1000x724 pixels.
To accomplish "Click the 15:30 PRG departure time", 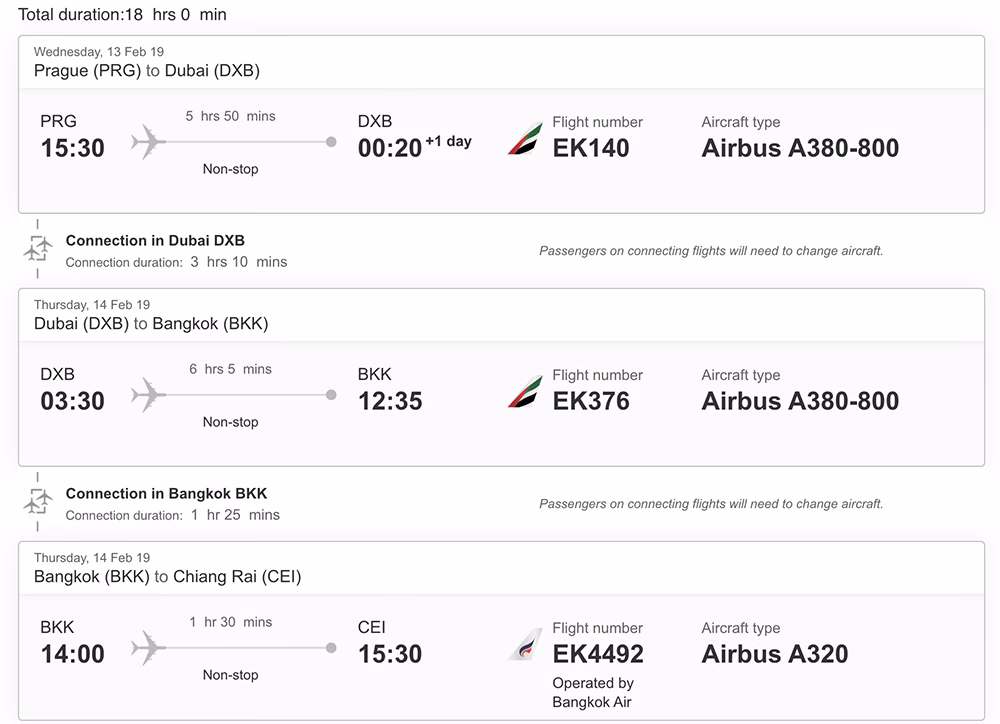I will click(72, 148).
